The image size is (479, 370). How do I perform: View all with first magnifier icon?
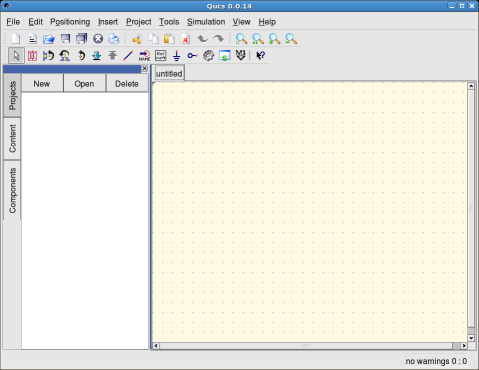tap(241, 39)
